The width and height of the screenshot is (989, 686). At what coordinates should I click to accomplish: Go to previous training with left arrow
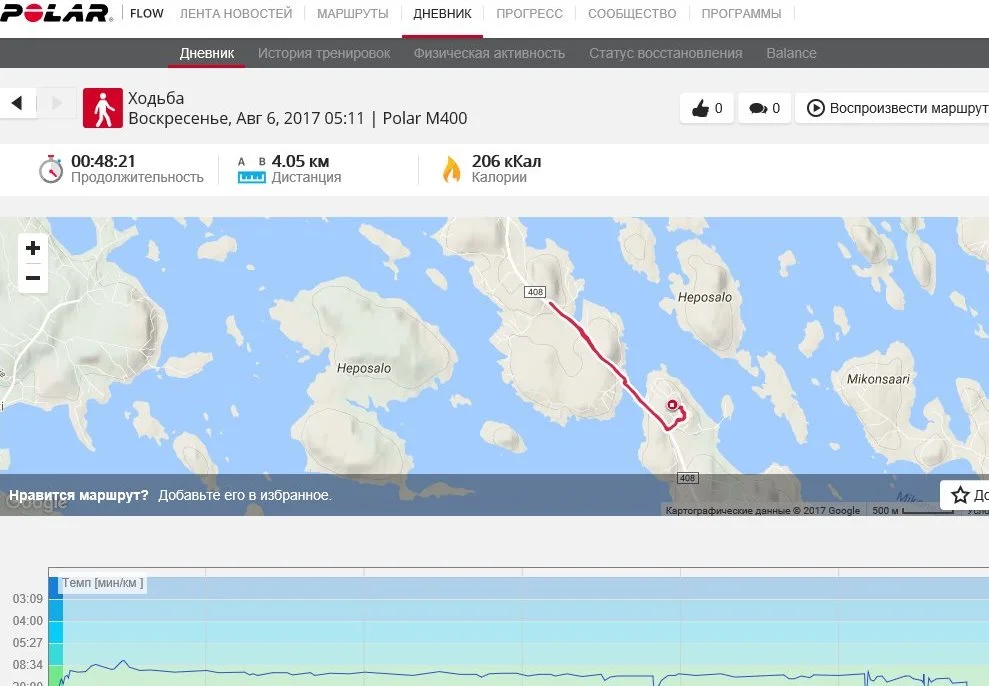click(17, 103)
